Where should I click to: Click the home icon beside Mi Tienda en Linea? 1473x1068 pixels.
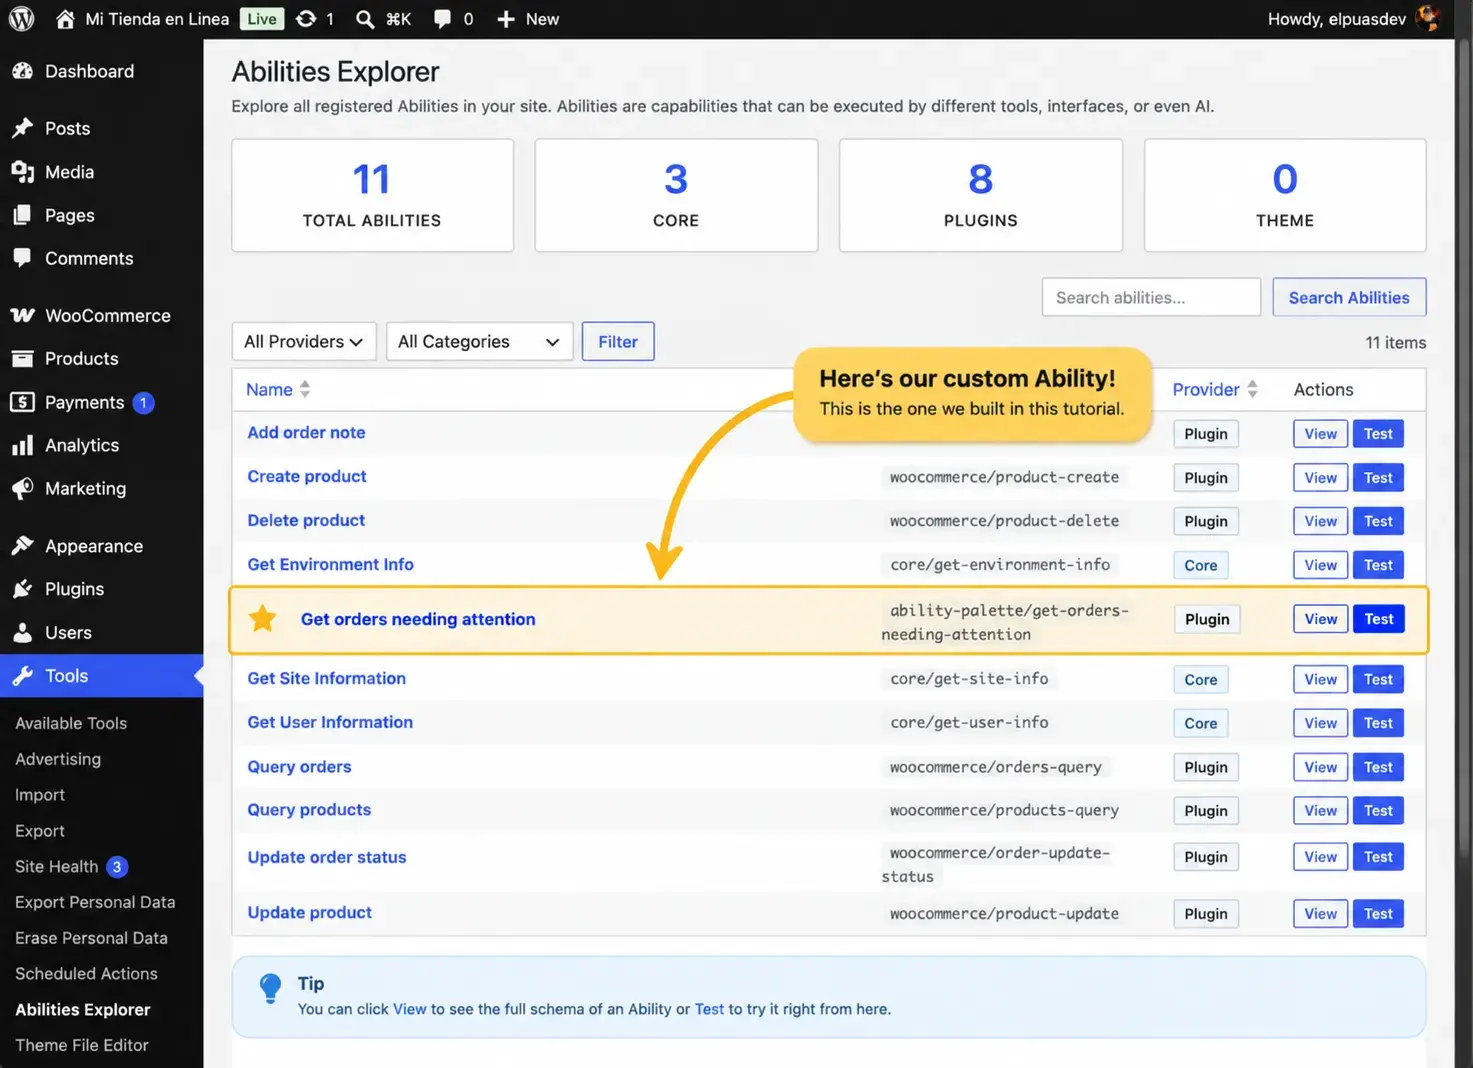[x=65, y=19]
